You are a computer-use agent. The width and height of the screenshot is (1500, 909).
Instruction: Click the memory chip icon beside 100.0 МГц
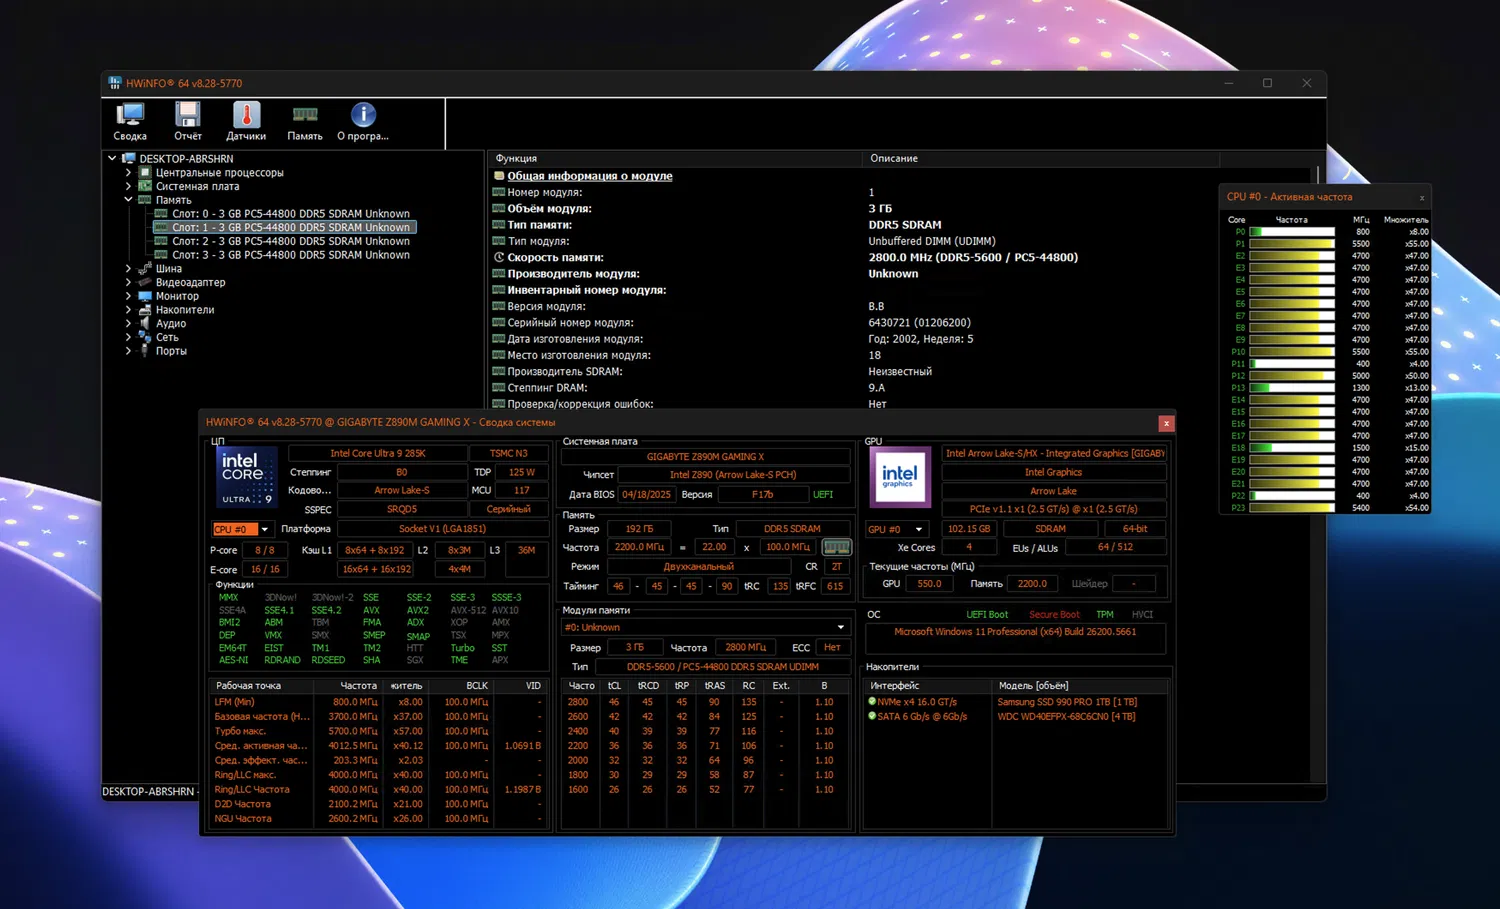[x=836, y=547]
